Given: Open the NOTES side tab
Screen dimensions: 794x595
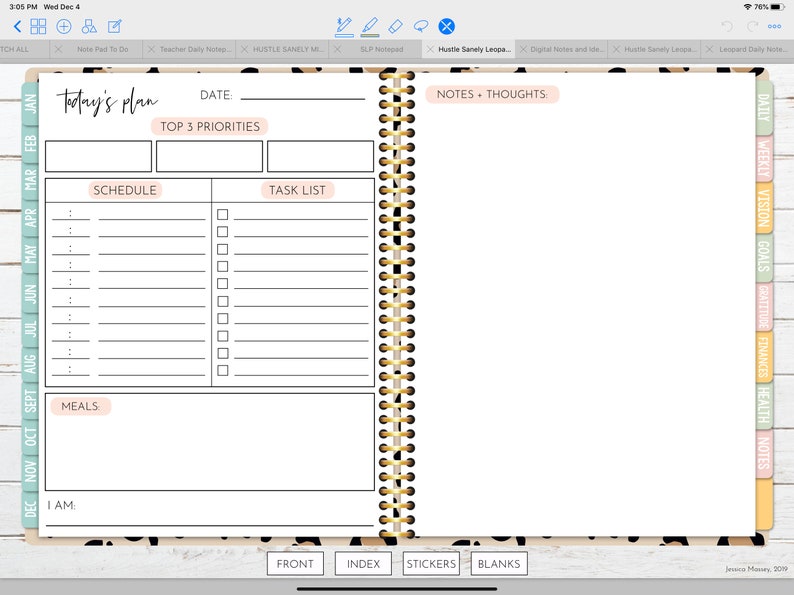Looking at the screenshot, I should tap(764, 453).
